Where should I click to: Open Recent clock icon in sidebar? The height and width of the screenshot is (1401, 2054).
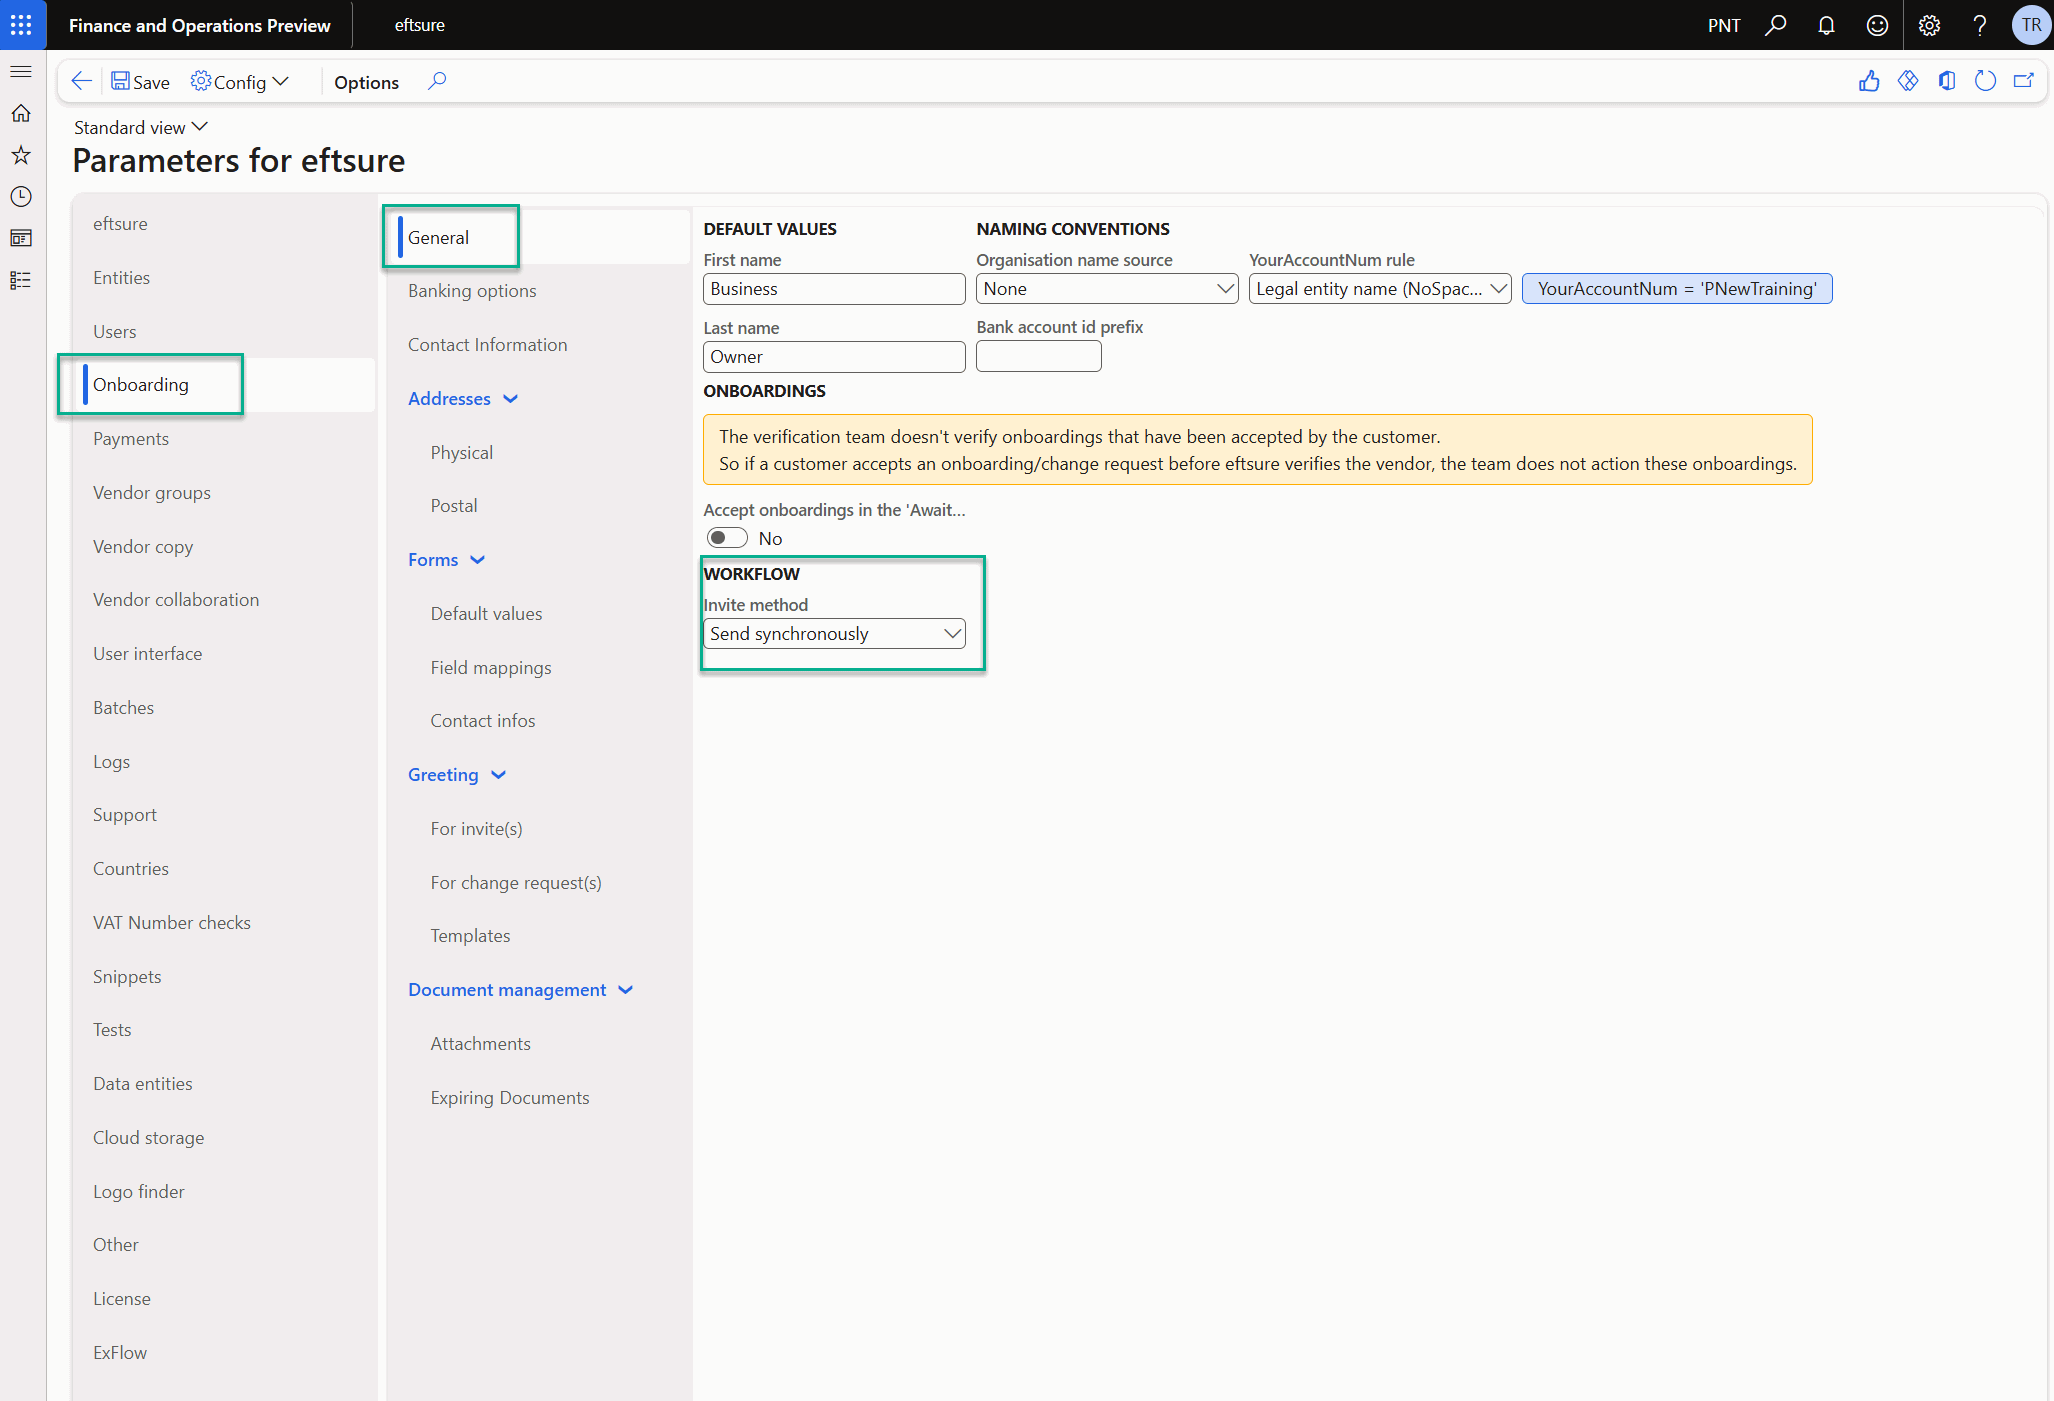pyautogui.click(x=21, y=197)
